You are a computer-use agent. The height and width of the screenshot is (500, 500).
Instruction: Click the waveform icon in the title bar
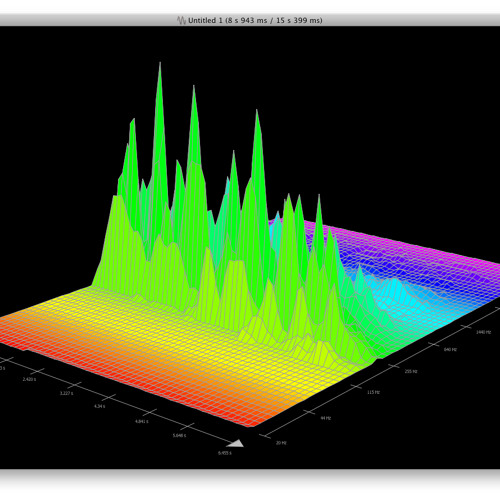tap(181, 20)
